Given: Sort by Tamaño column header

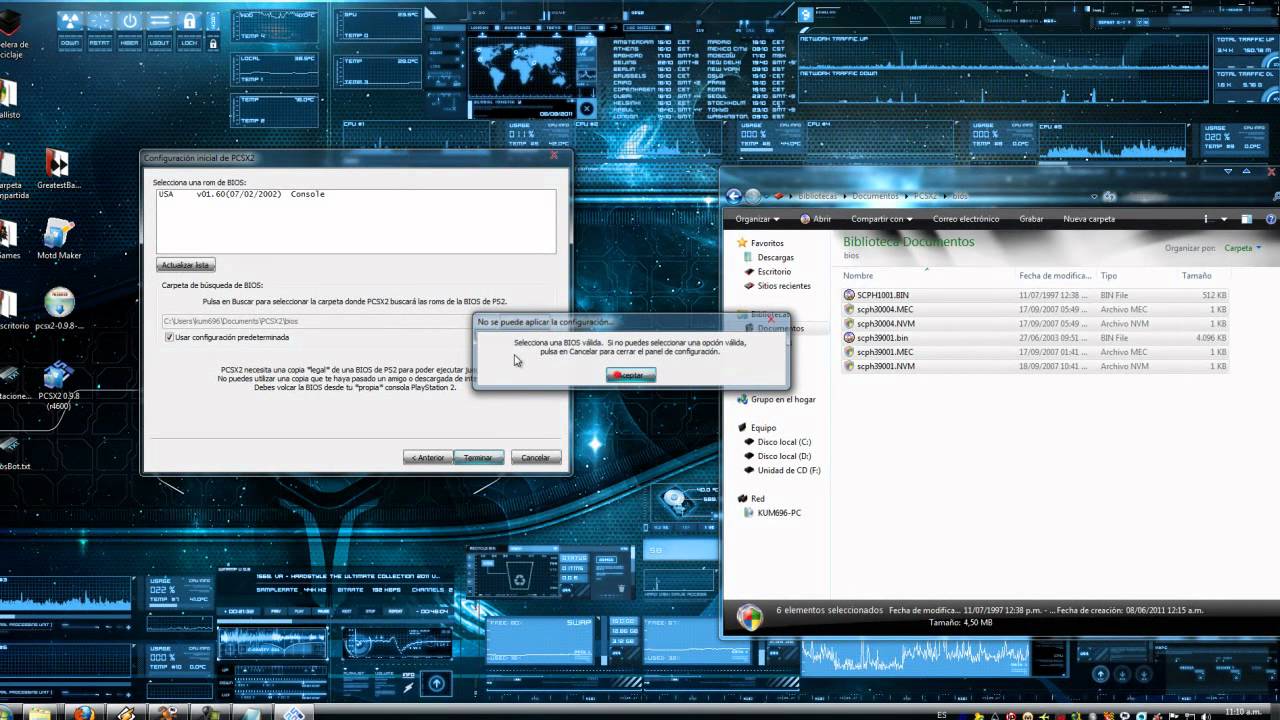Looking at the screenshot, I should 1204,276.
